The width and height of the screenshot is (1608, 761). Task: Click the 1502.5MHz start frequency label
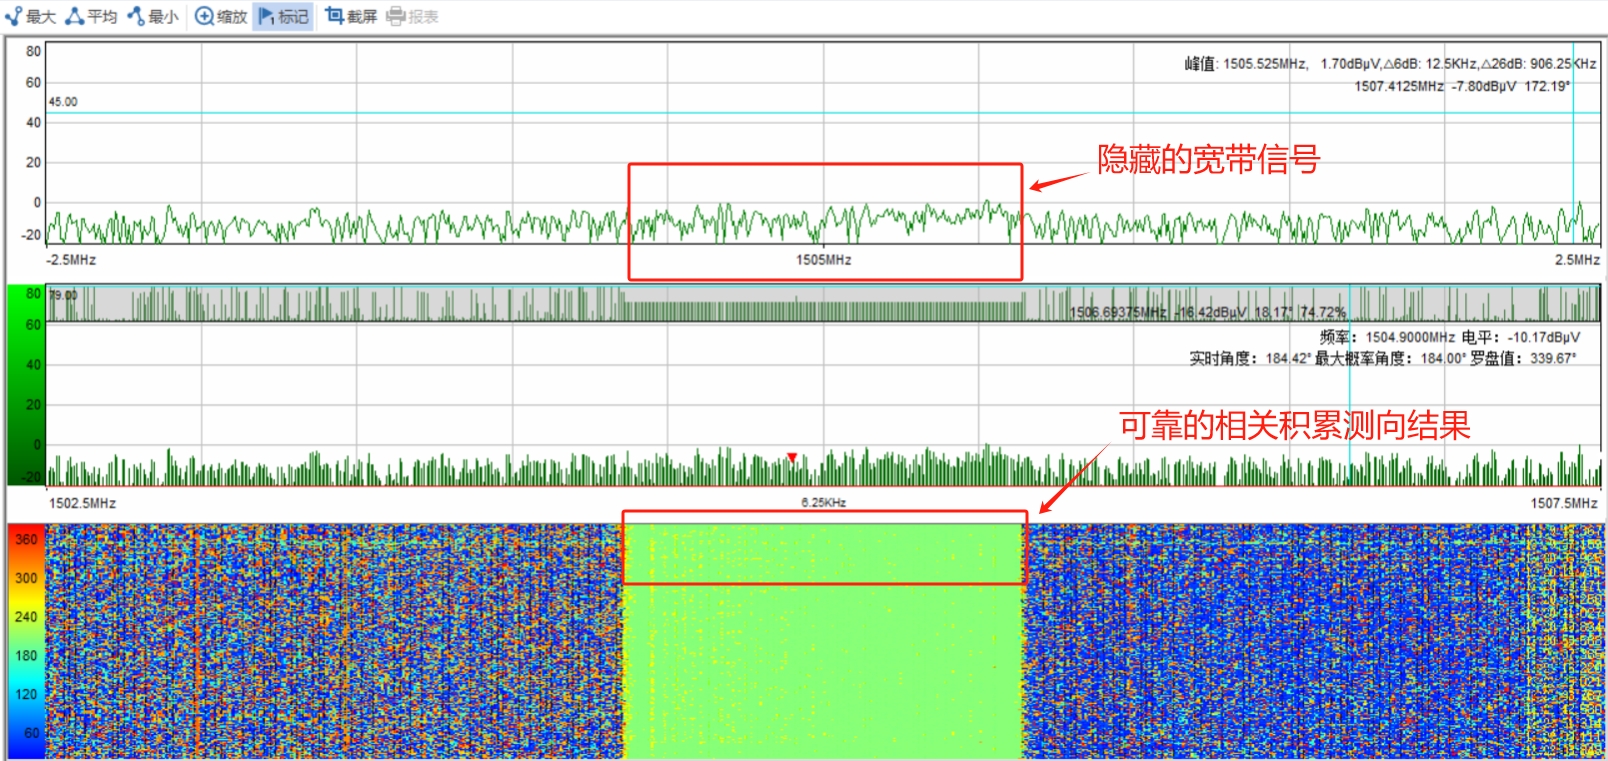[x=82, y=503]
